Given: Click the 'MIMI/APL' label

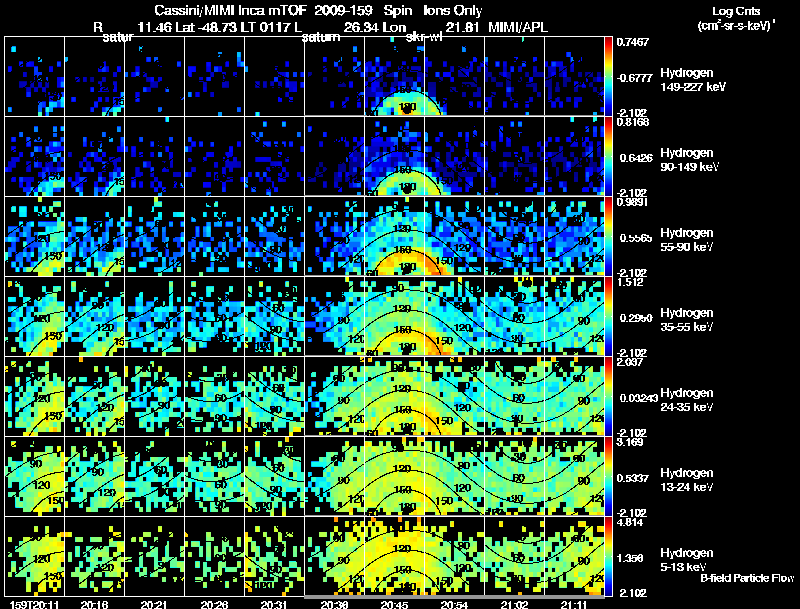Looking at the screenshot, I should tap(518, 27).
